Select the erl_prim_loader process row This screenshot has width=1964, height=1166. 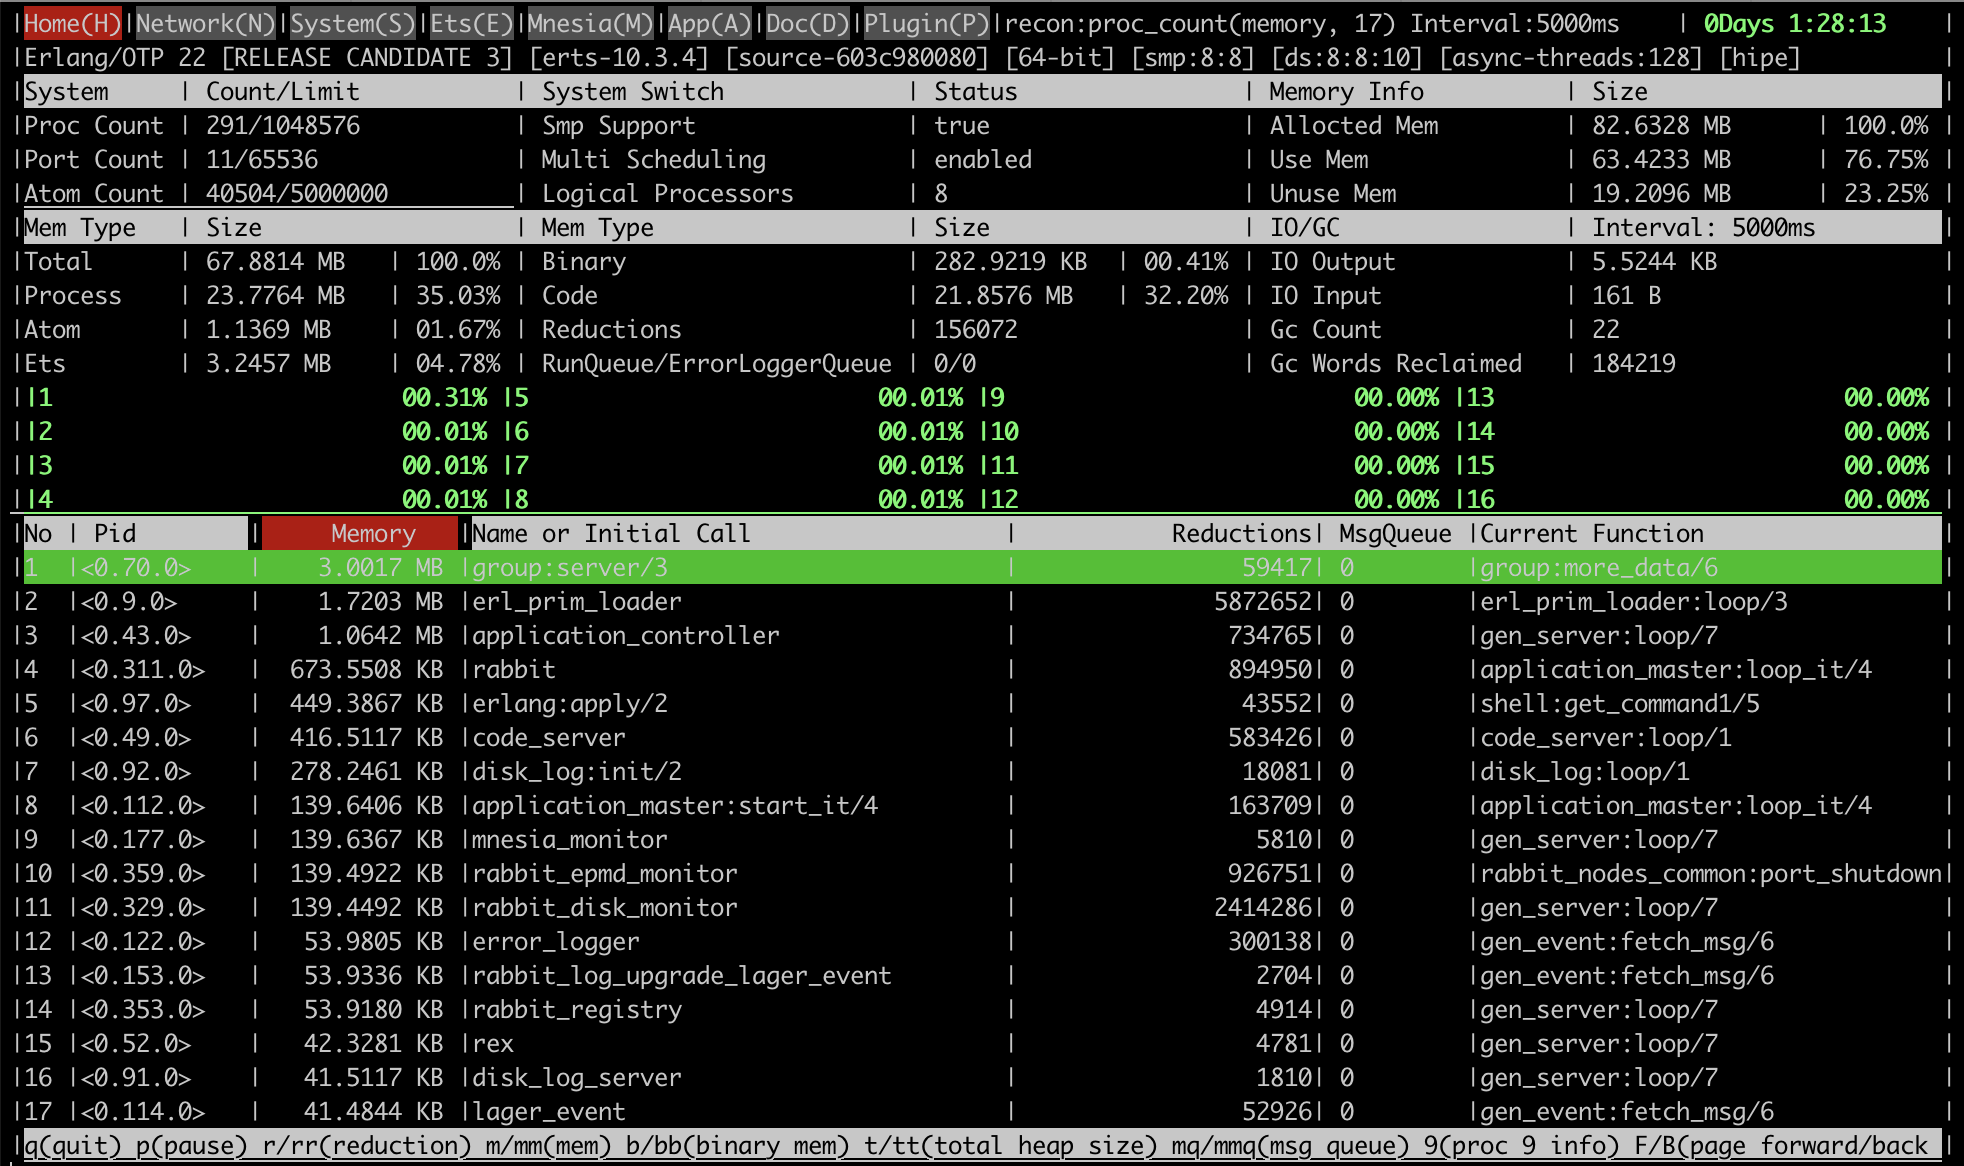point(576,602)
